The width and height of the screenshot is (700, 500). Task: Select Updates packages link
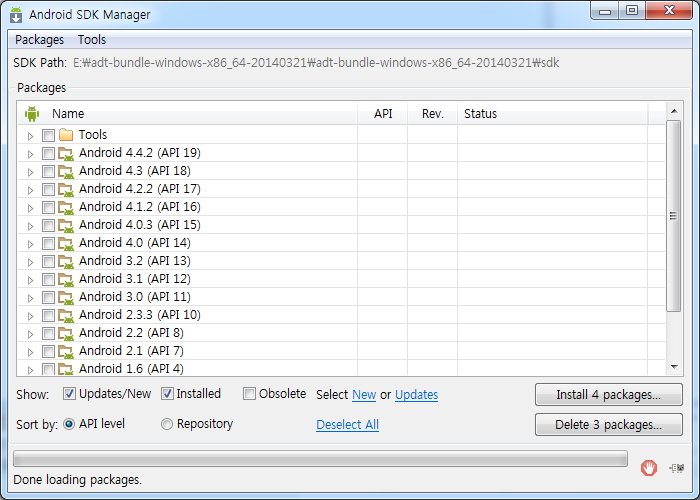[x=417, y=395]
